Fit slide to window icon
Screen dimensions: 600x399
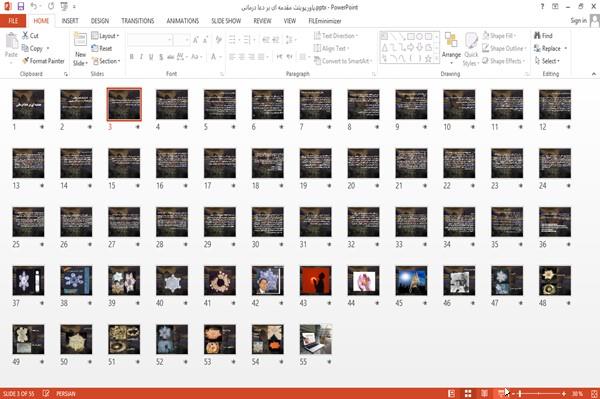[x=594, y=393]
